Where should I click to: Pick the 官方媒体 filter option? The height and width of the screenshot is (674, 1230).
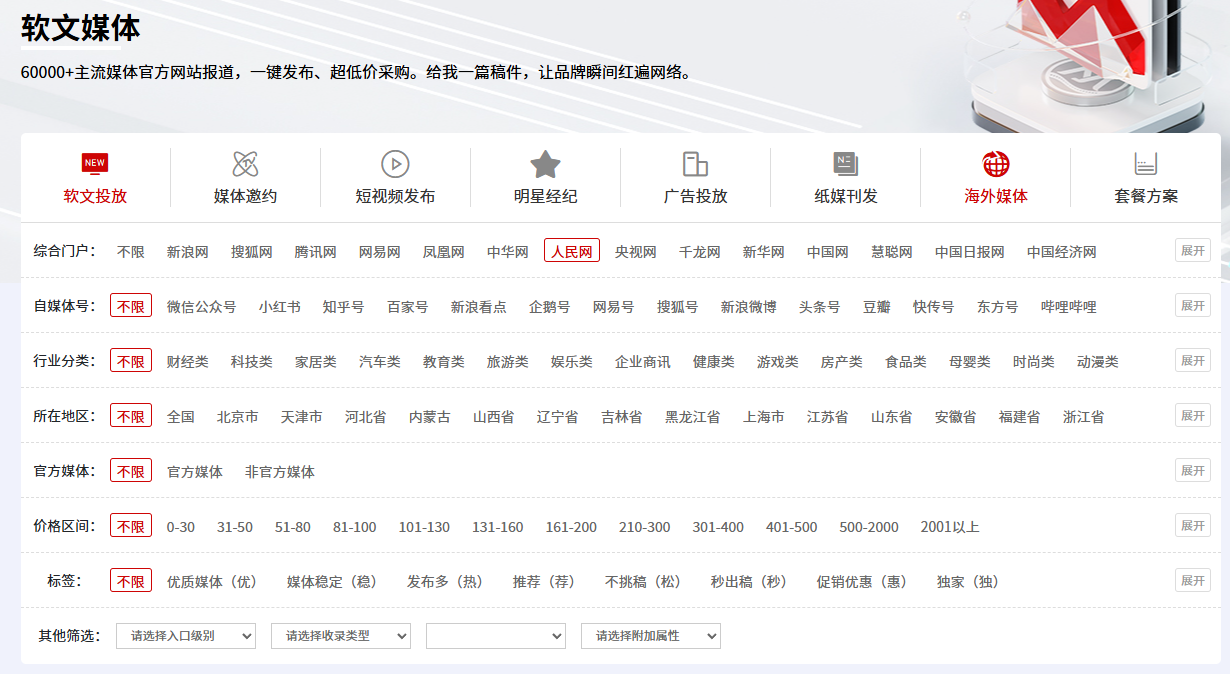click(x=195, y=471)
